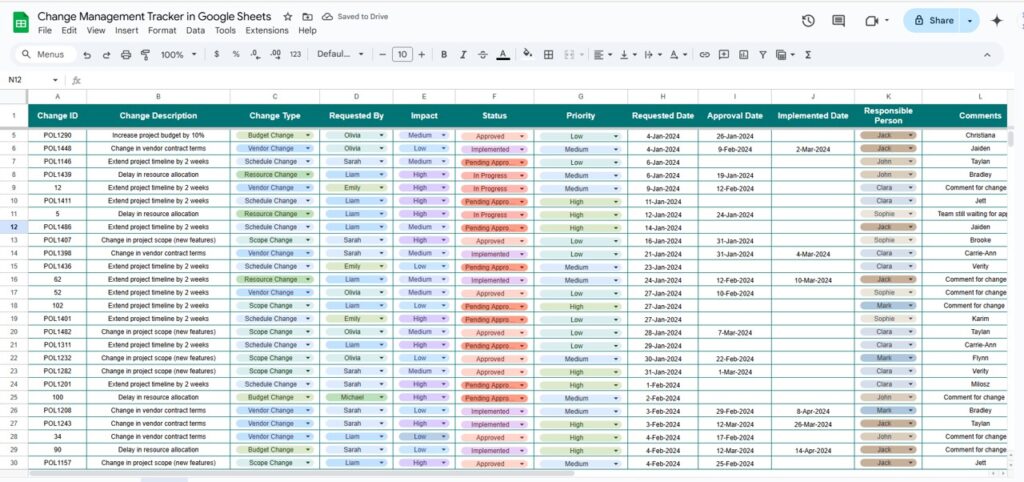1024x482 pixels.
Task: Open text rotation dropdown
Action: click(678, 55)
